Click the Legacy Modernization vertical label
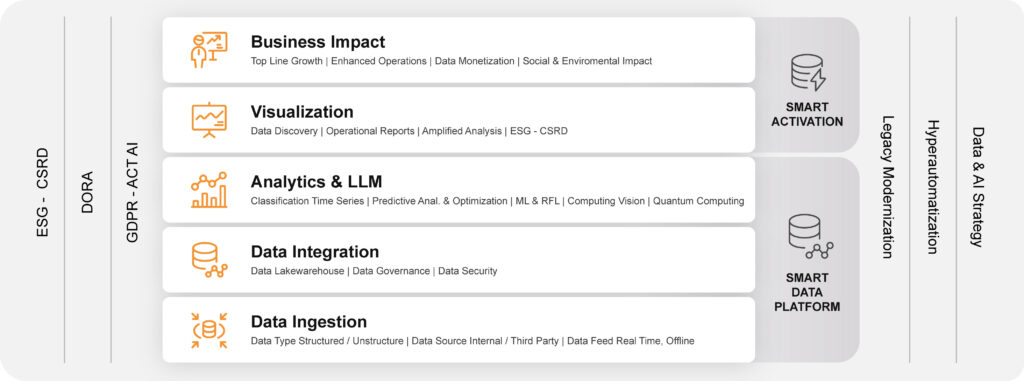The image size is (1024, 381). click(886, 187)
